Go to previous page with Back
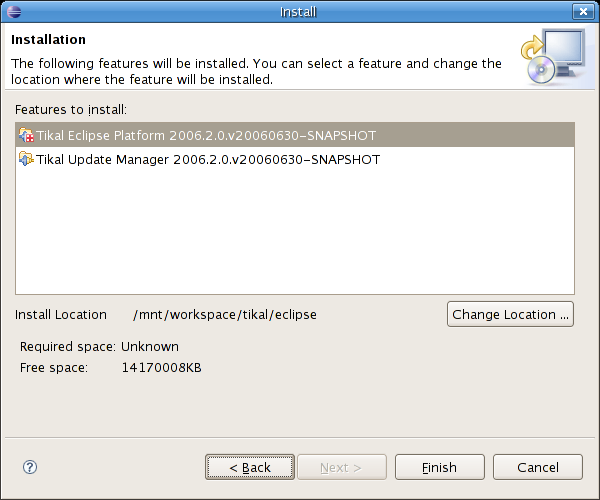The height and width of the screenshot is (500, 600). [x=250, y=467]
